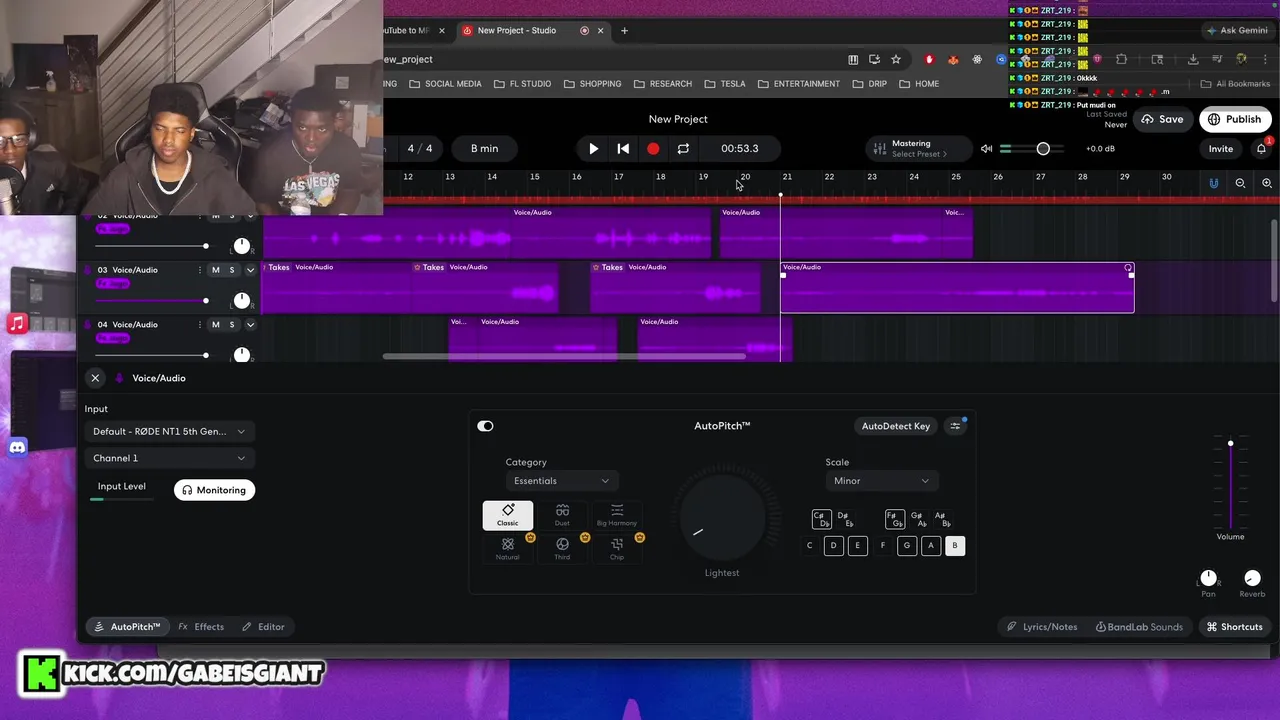1280x720 pixels.
Task: Switch to the AutoPitch tab
Action: coord(127,627)
